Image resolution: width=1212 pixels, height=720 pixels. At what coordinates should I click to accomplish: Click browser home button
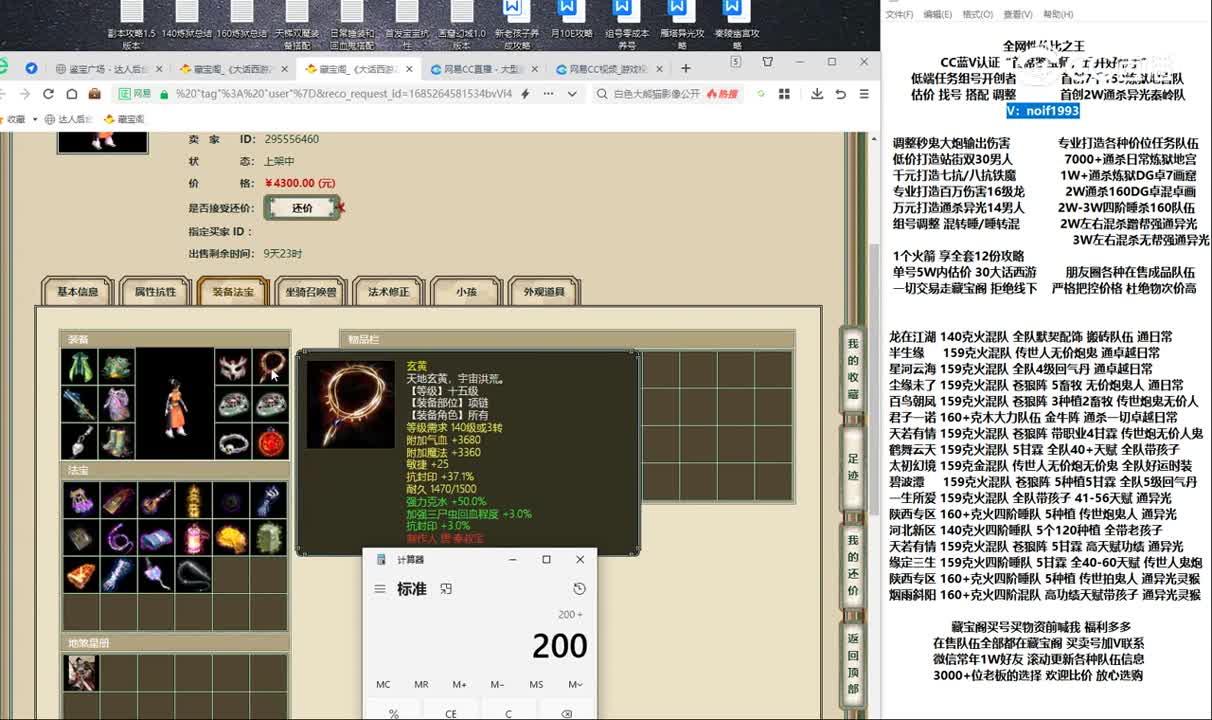point(71,94)
